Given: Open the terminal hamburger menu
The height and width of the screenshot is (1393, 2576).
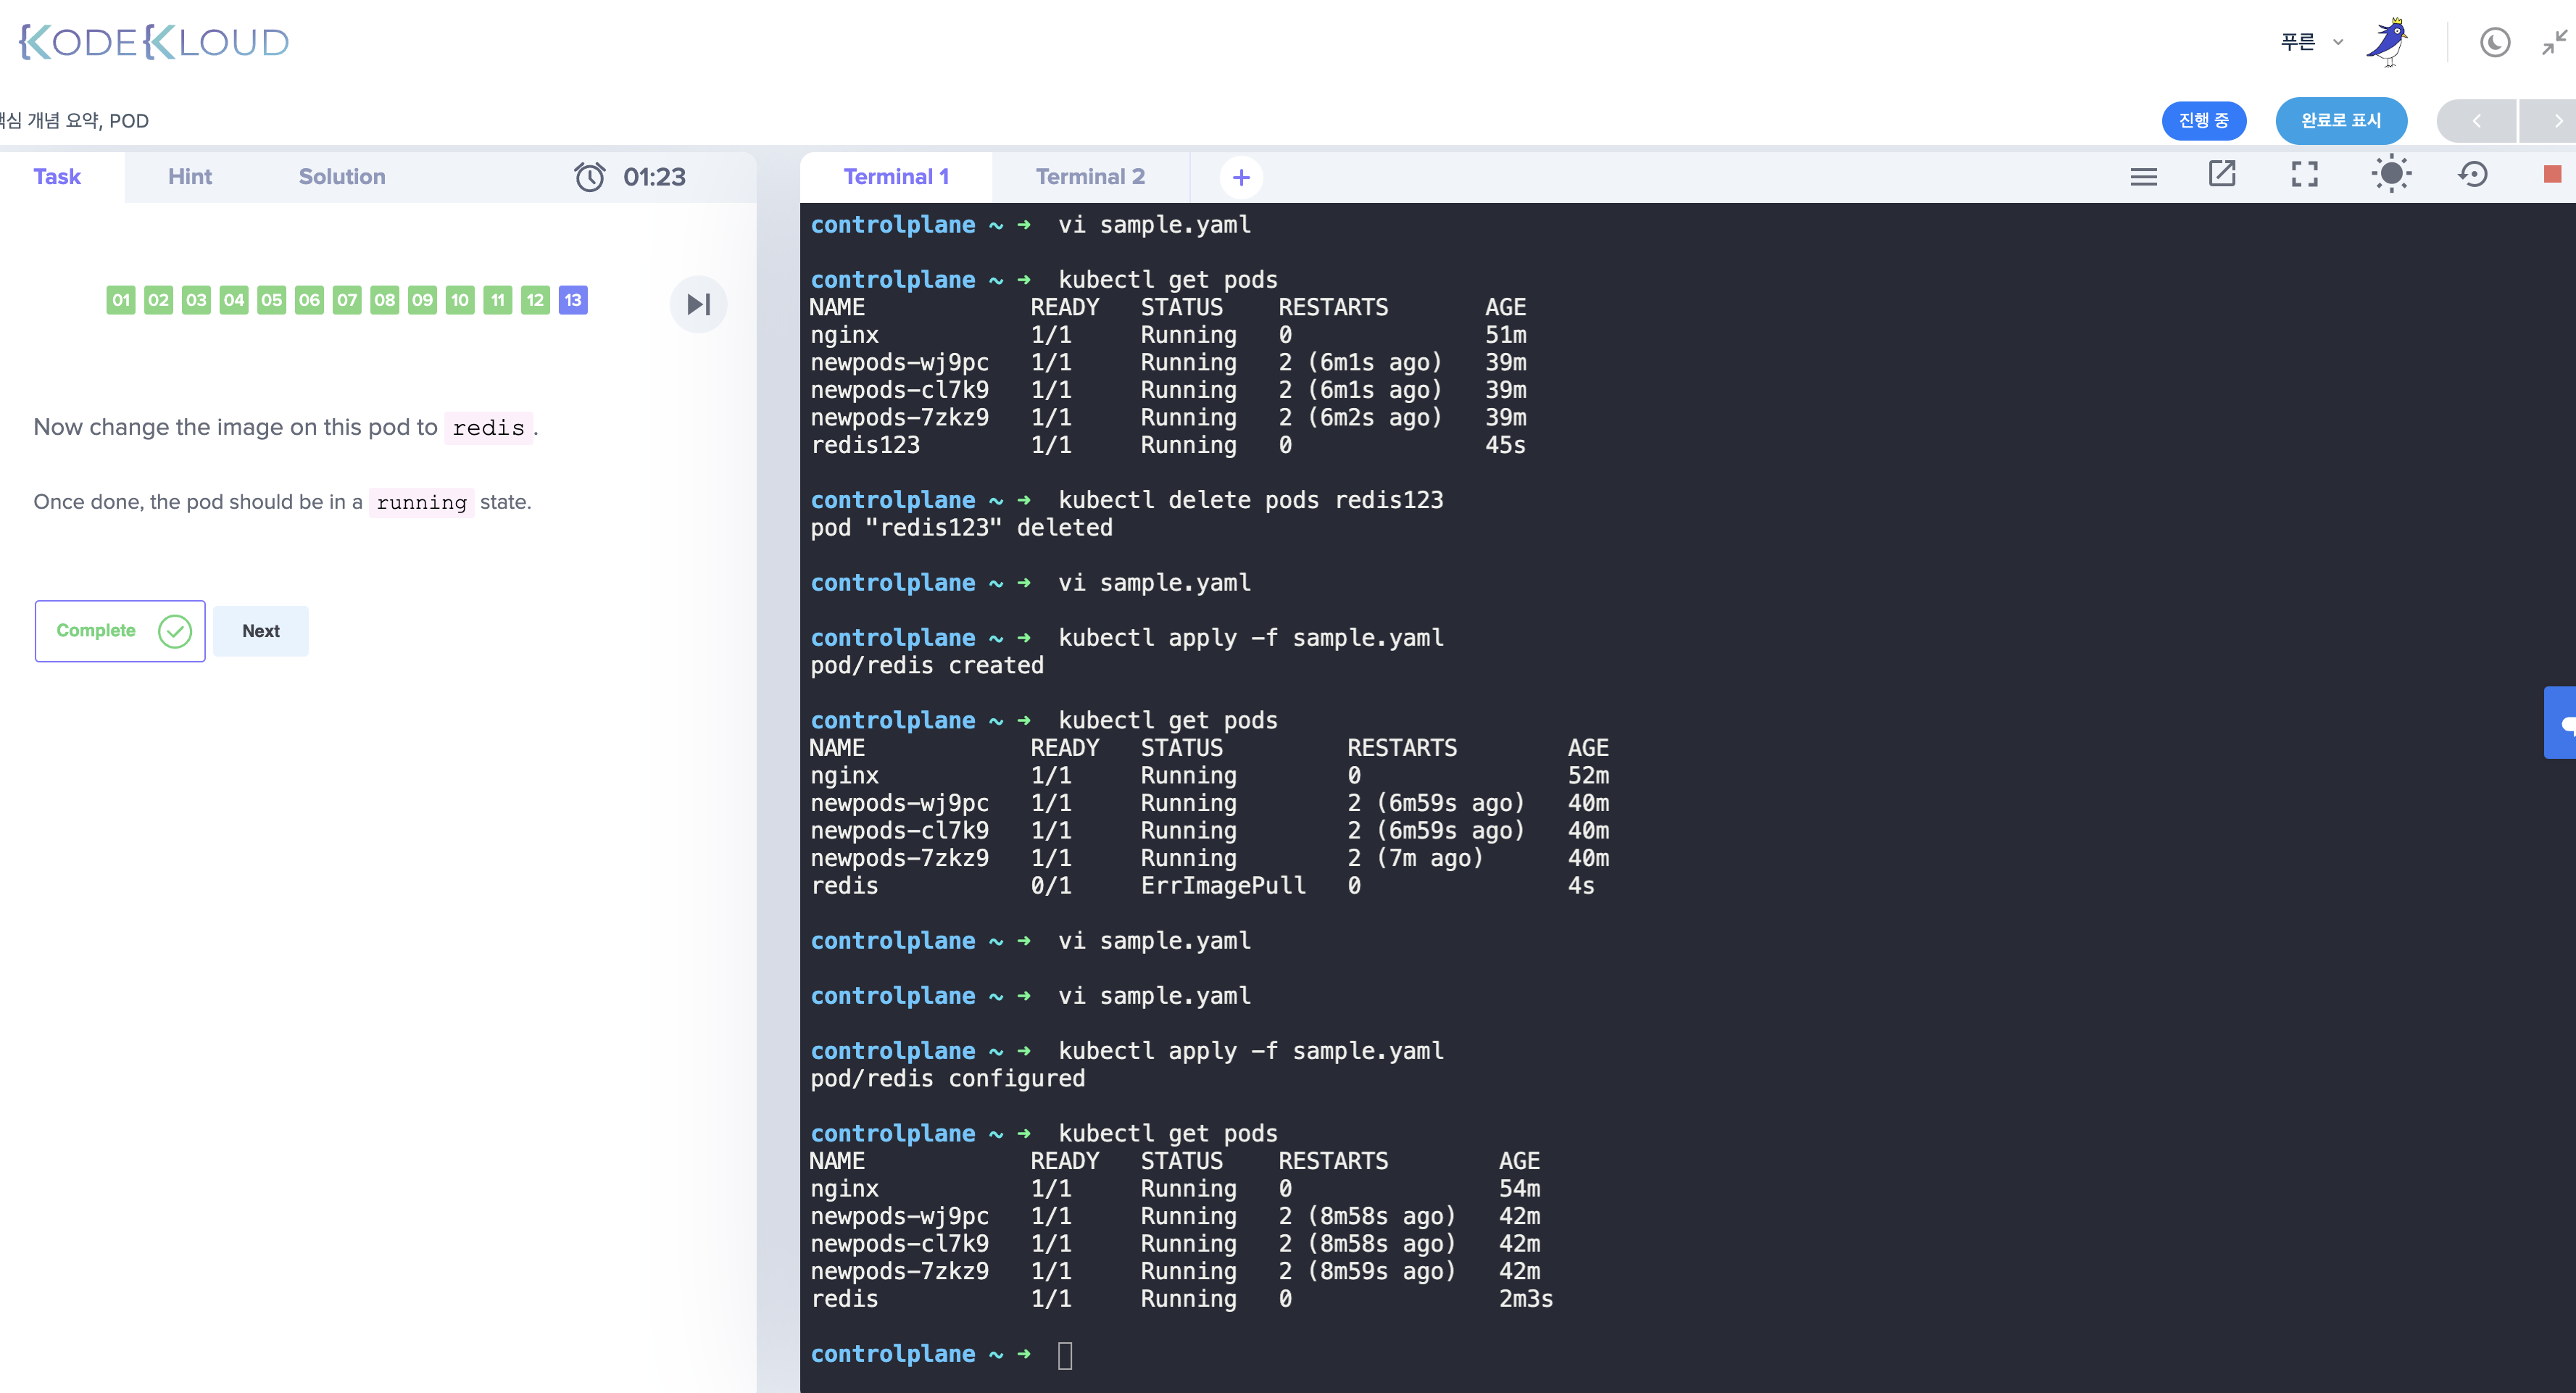Looking at the screenshot, I should pos(2143,177).
